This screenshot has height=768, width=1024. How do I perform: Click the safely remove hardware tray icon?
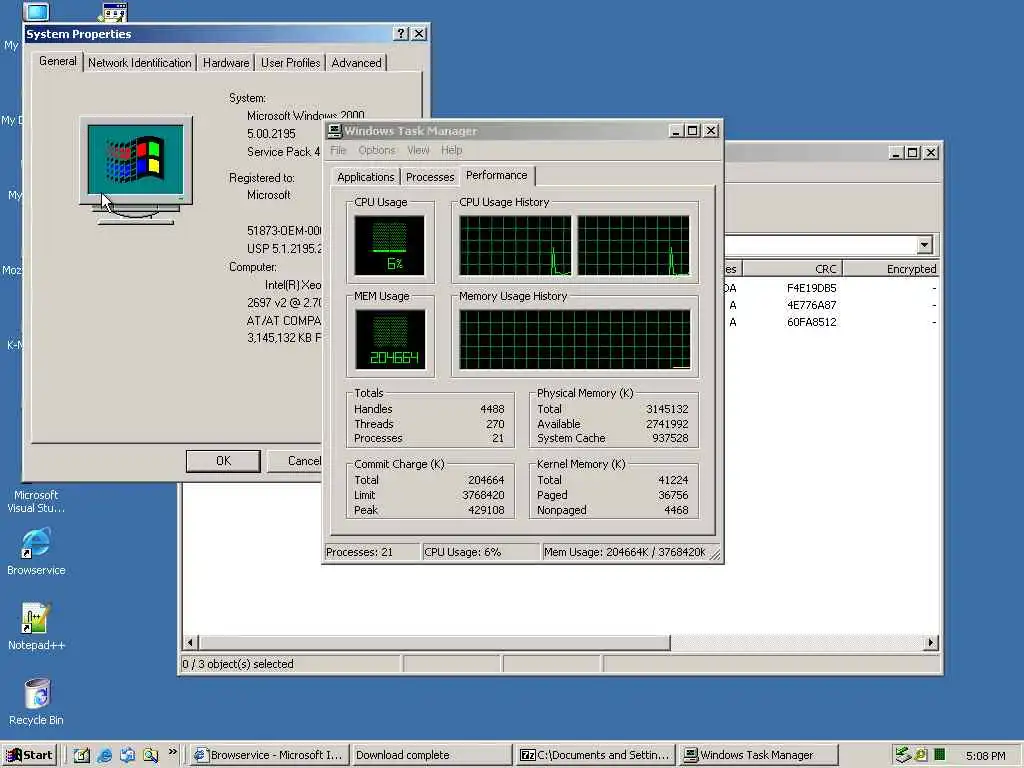coord(903,754)
